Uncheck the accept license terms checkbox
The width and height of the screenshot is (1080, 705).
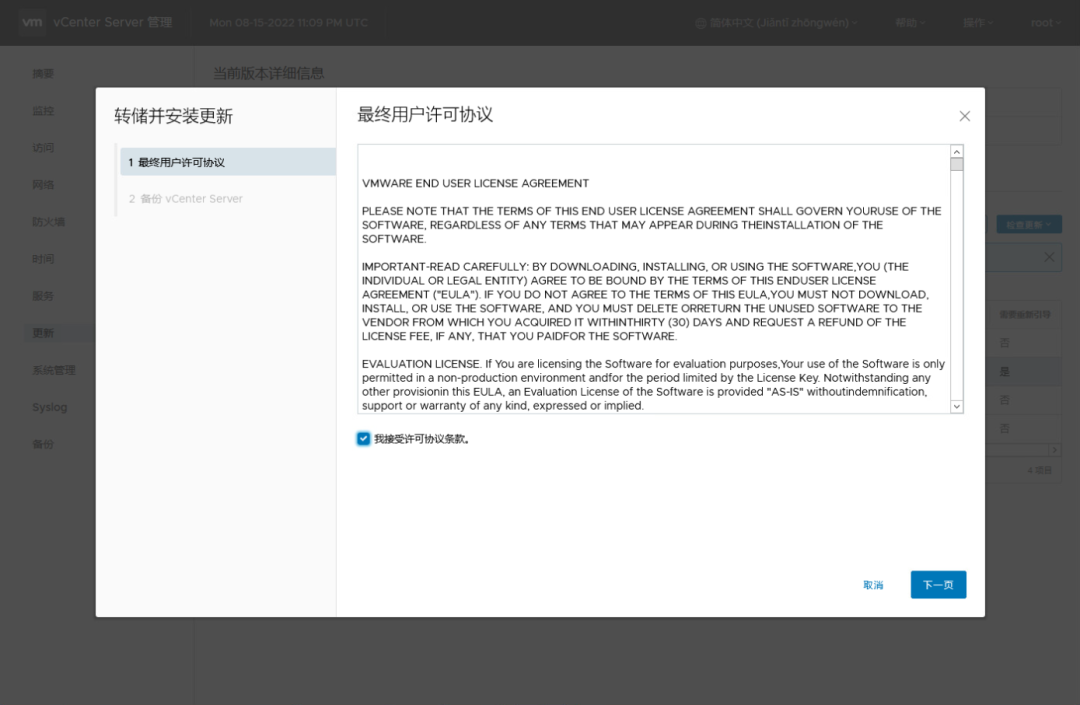(364, 439)
